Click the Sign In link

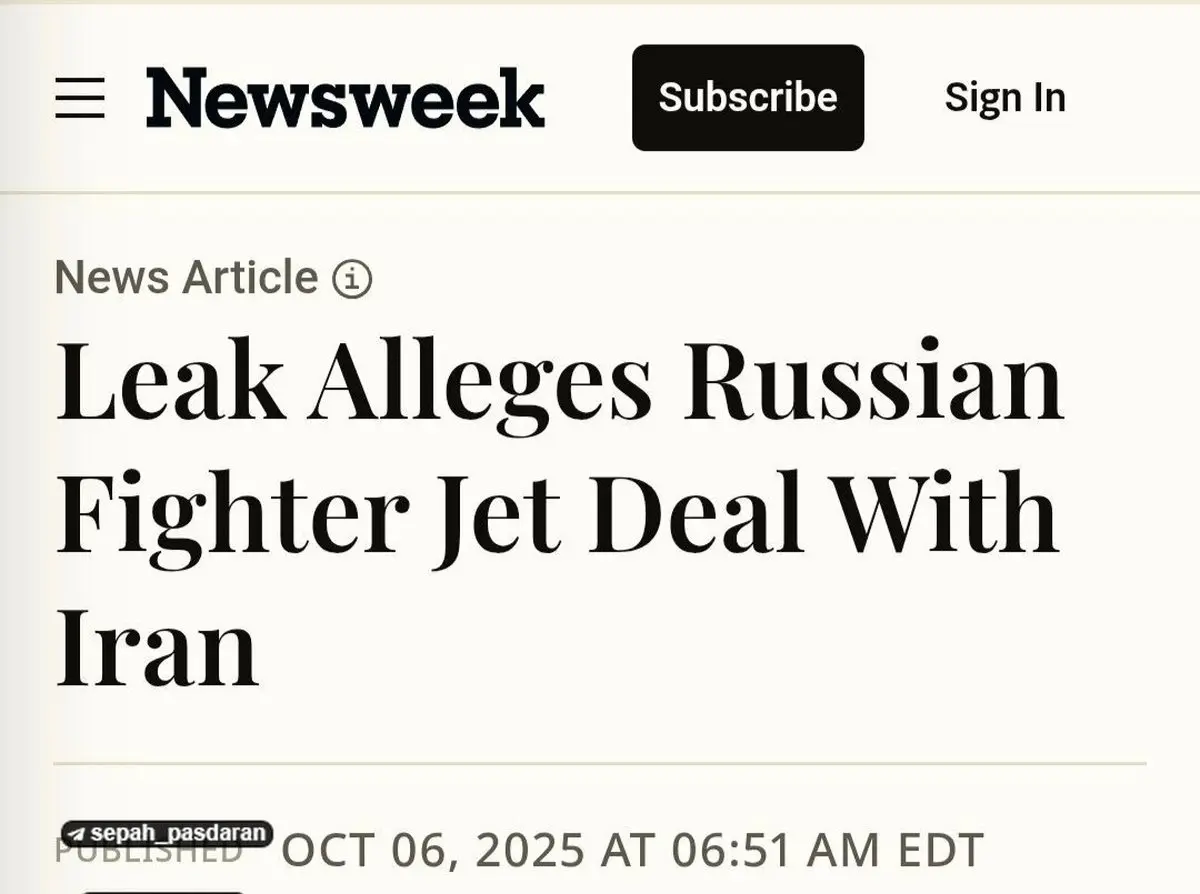tap(1004, 98)
